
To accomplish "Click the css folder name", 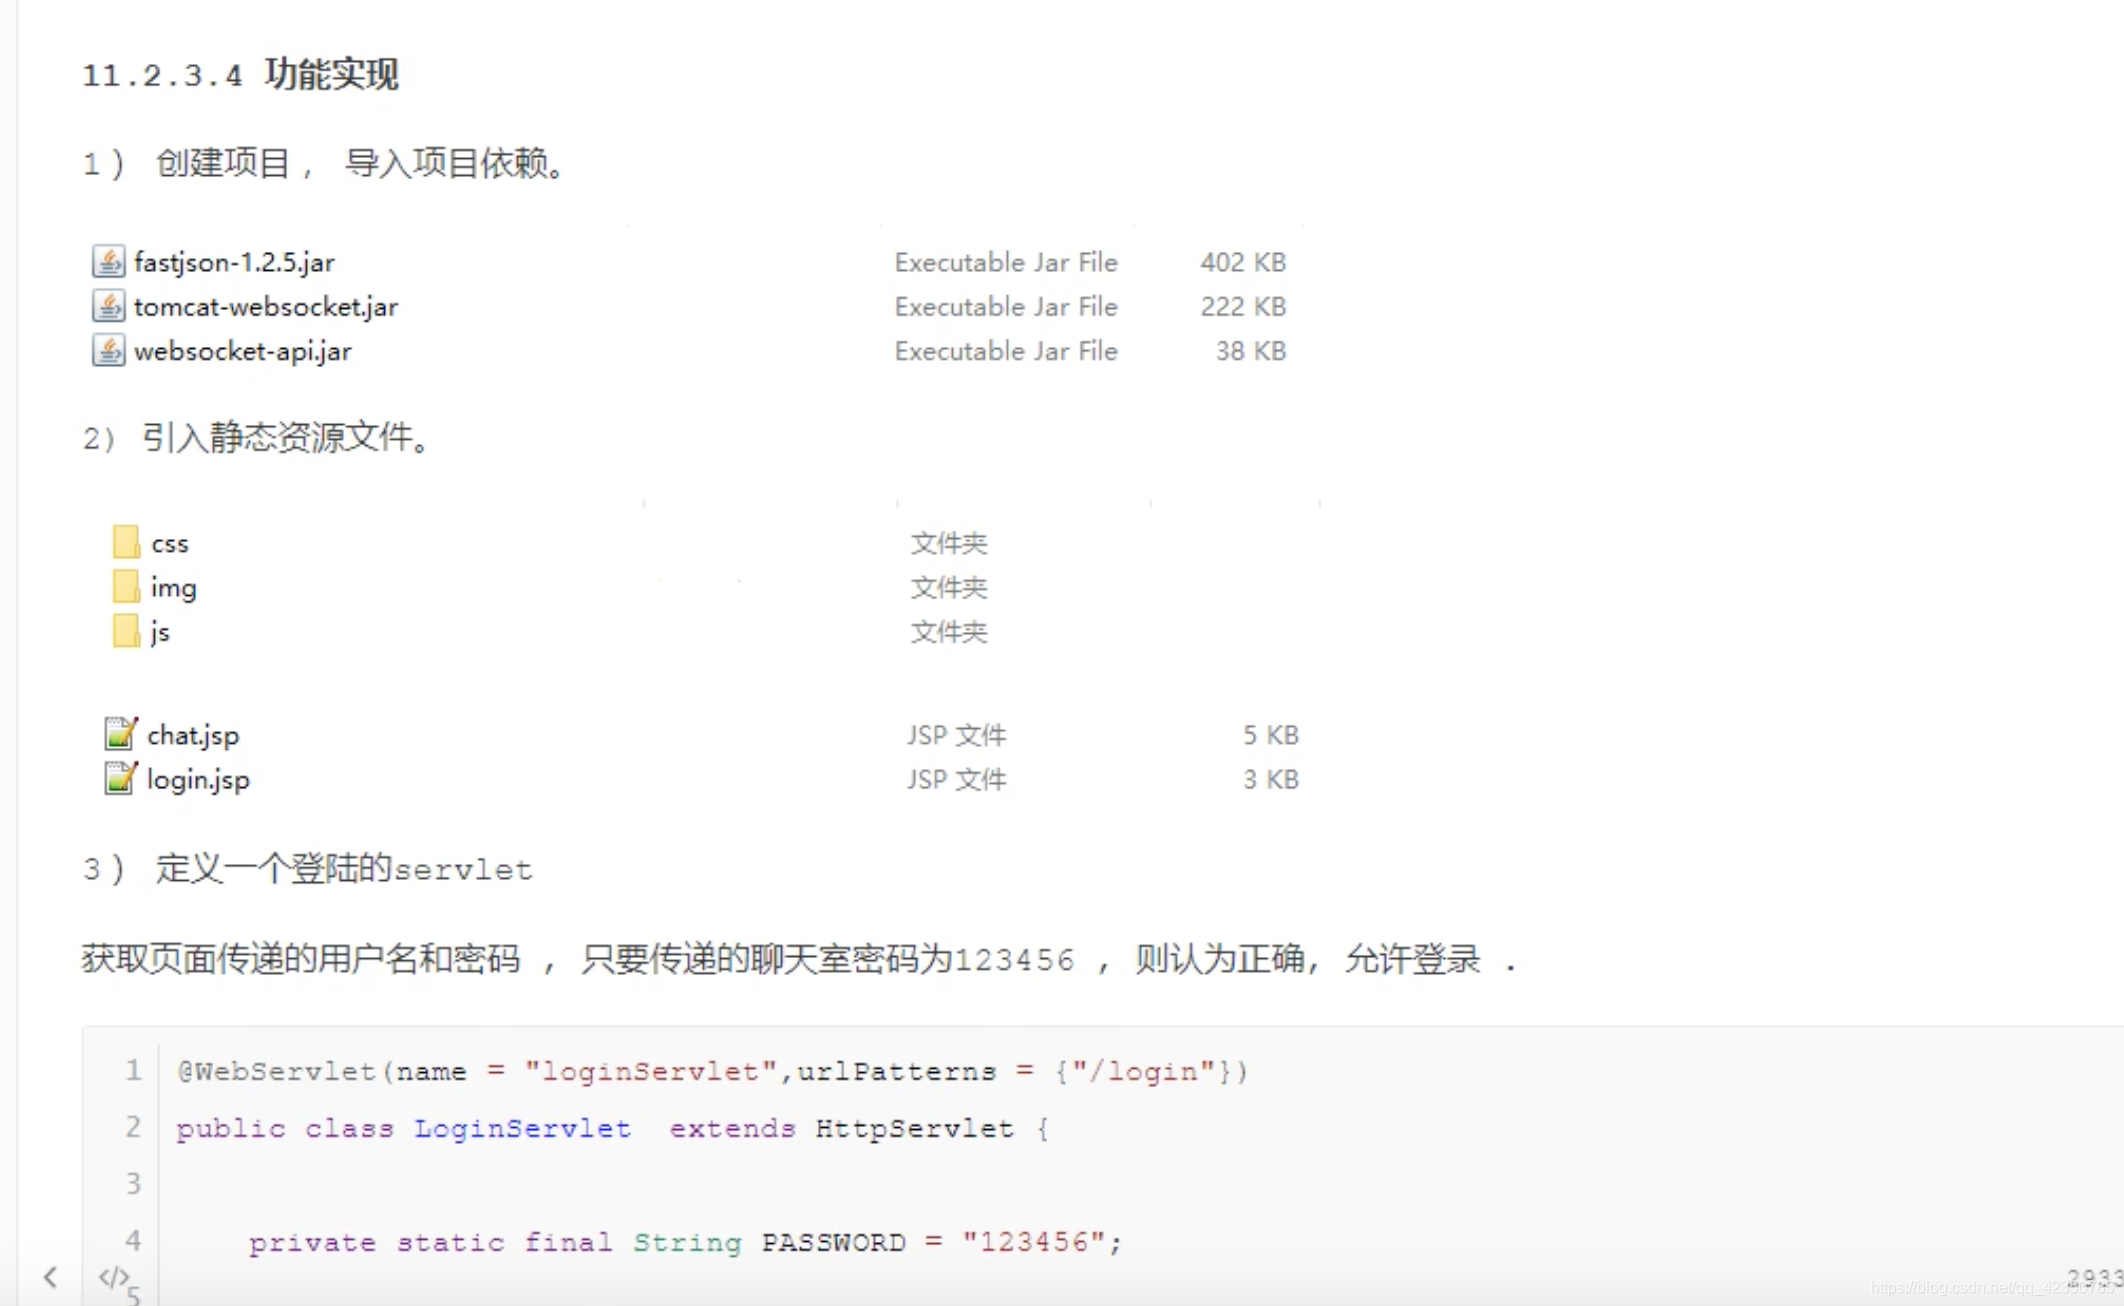I will tap(170, 544).
